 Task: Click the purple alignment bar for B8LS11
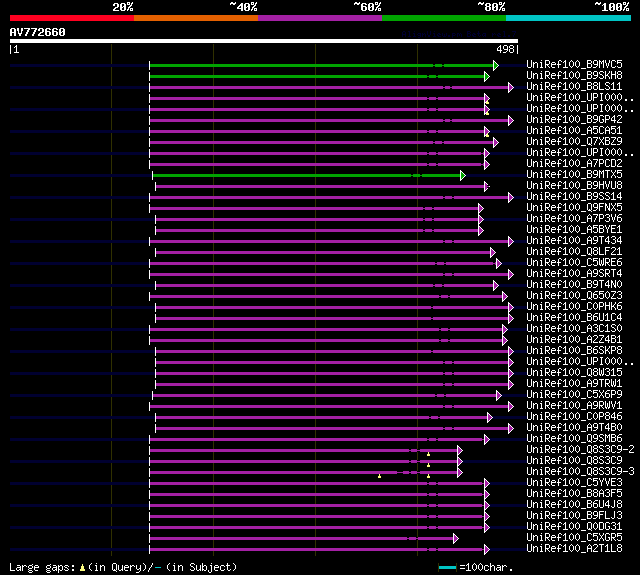click(331, 87)
